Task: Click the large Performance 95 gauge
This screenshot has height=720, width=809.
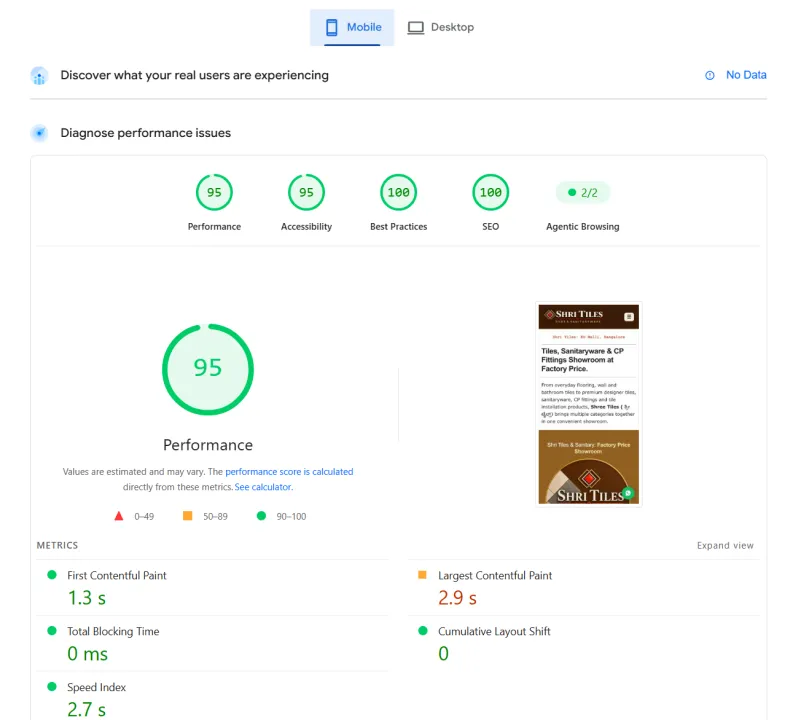Action: click(x=208, y=369)
